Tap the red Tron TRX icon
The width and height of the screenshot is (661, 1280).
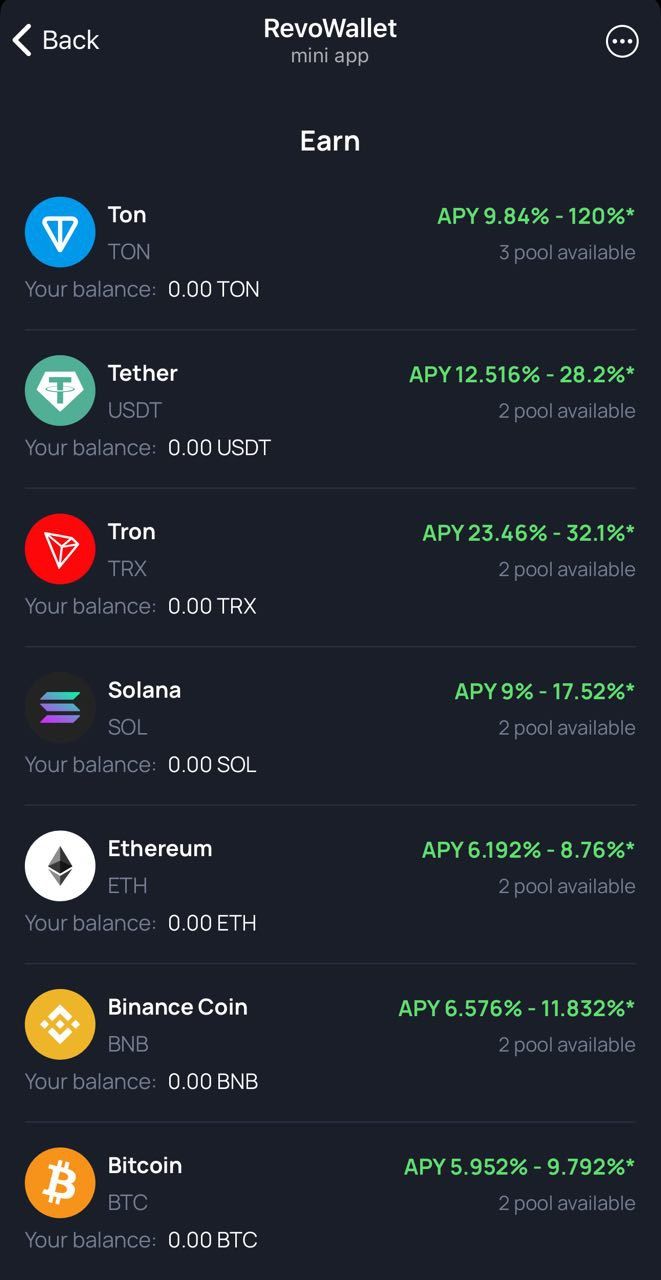point(60,548)
